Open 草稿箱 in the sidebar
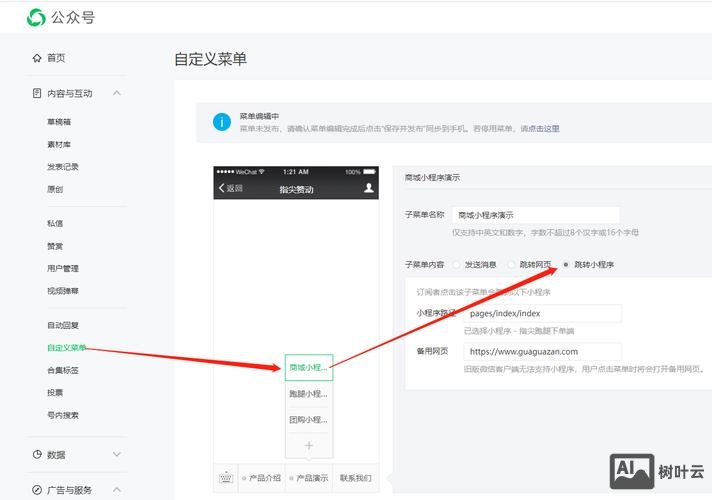 pos(59,122)
